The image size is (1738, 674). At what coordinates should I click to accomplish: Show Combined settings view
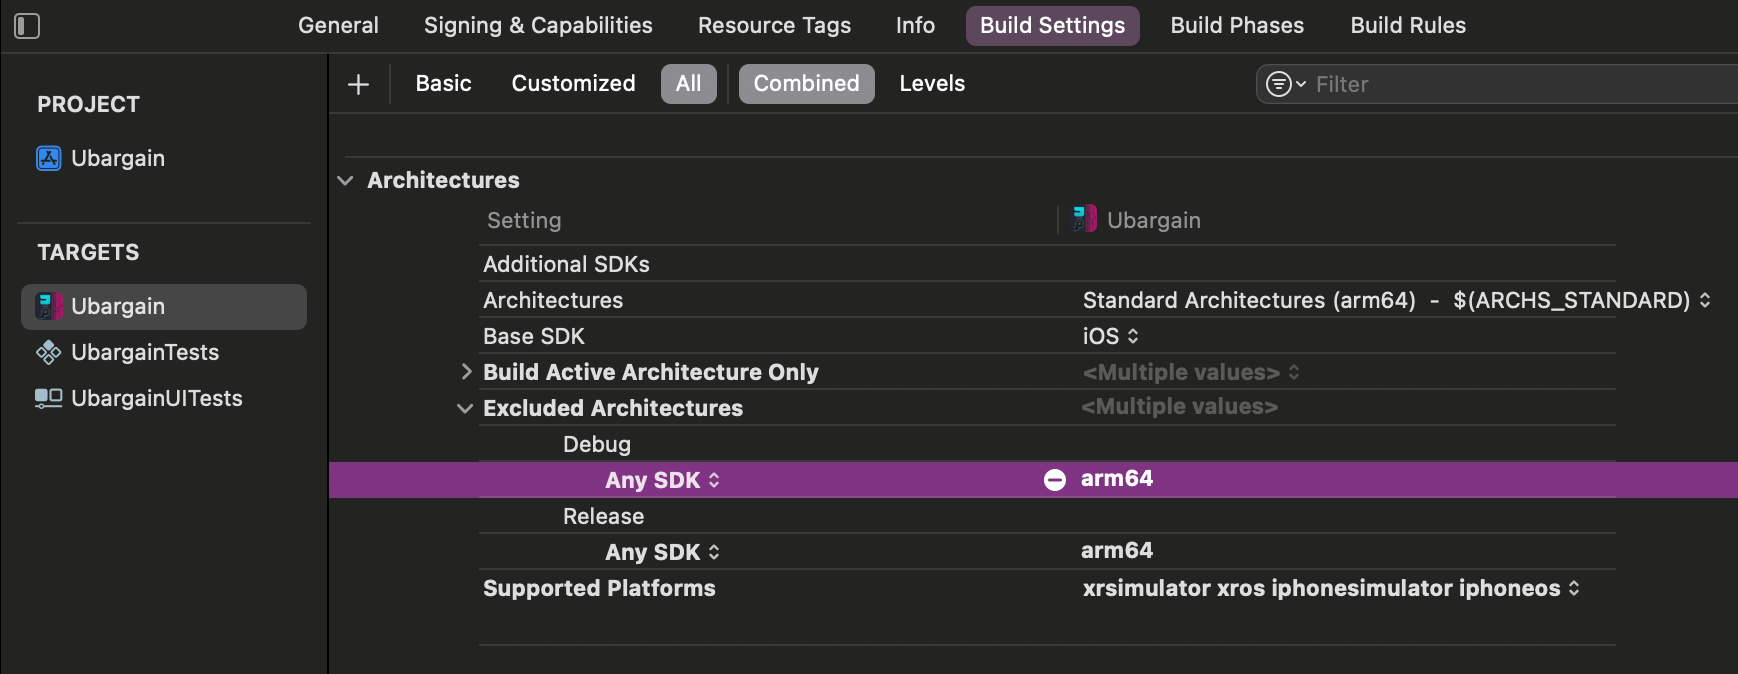click(x=806, y=84)
